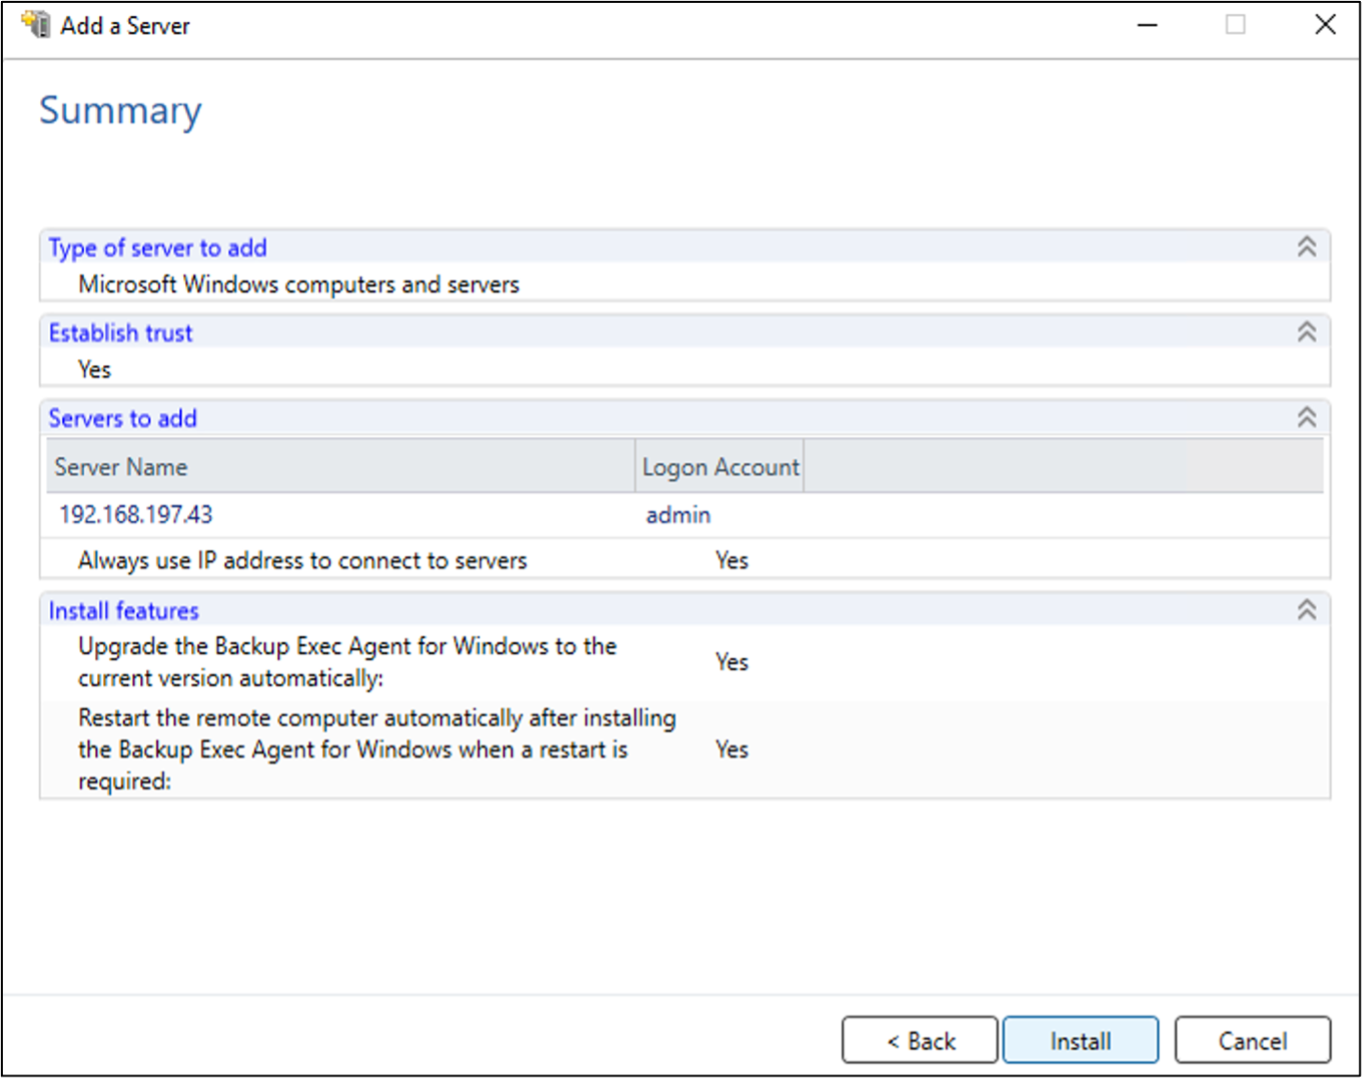Collapse the Type of server to add section
Viewport: 1365px width, 1081px height.
coord(1306,247)
